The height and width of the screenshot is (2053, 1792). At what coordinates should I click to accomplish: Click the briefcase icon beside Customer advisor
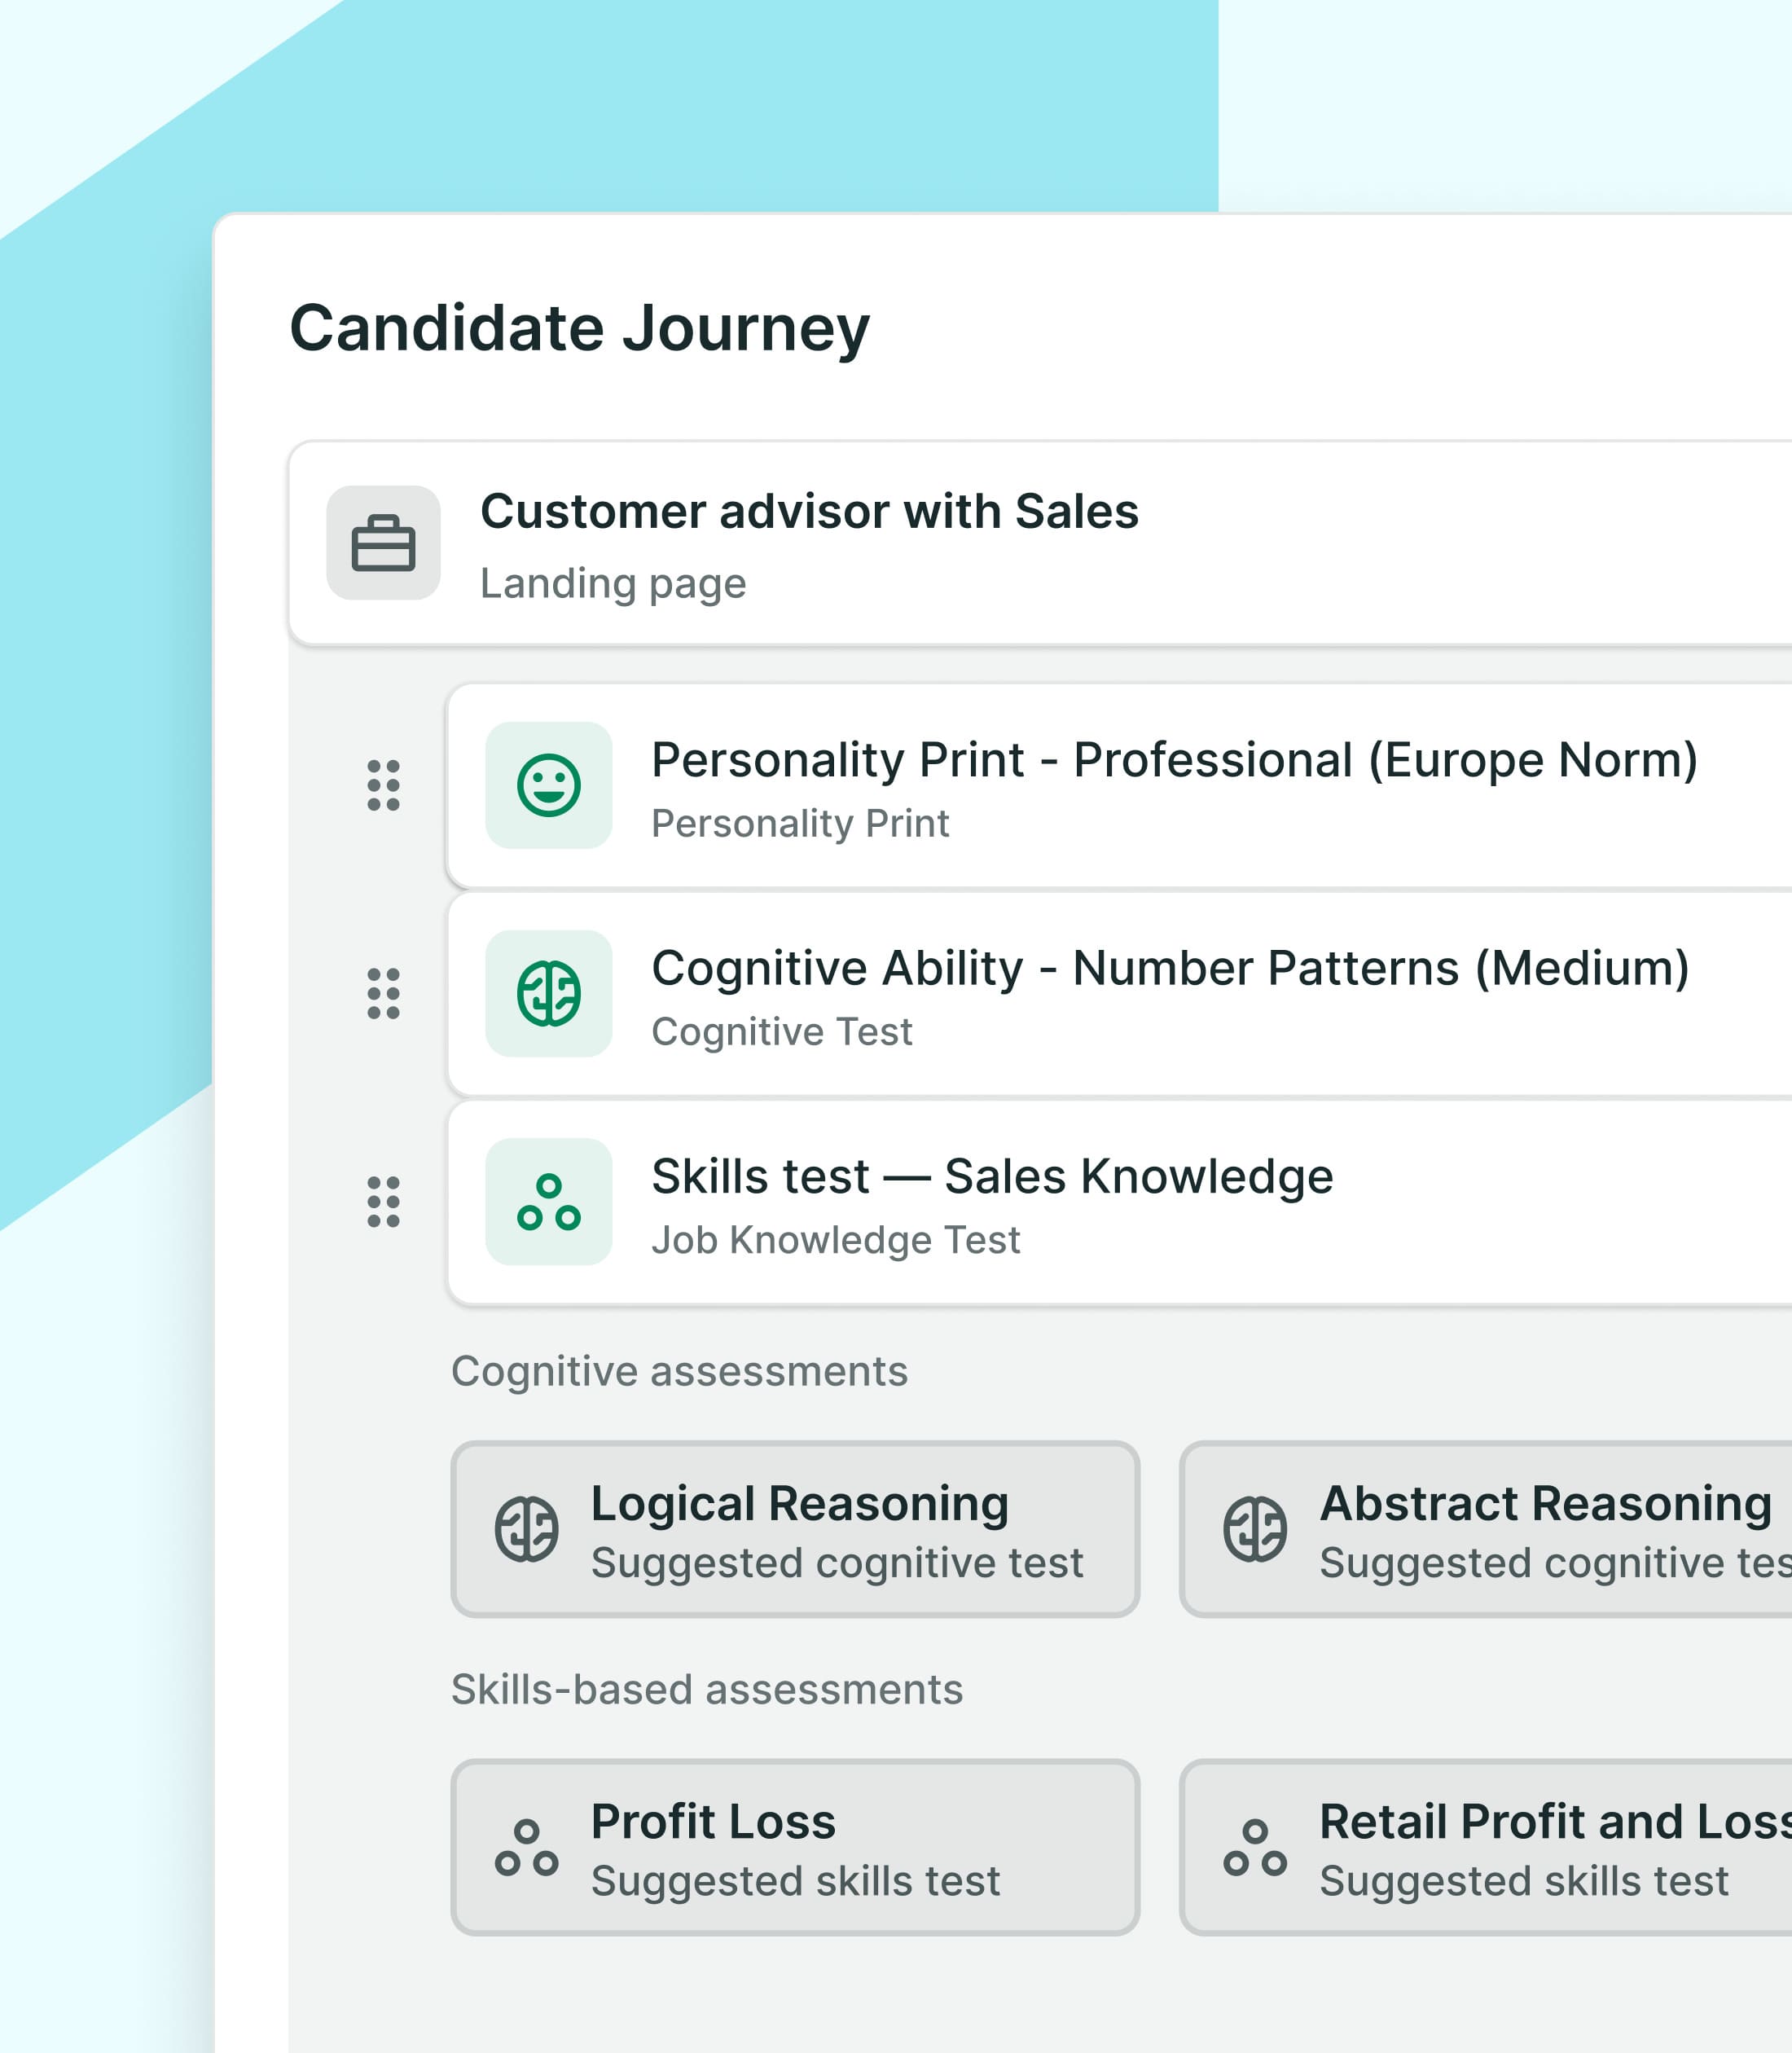(383, 543)
